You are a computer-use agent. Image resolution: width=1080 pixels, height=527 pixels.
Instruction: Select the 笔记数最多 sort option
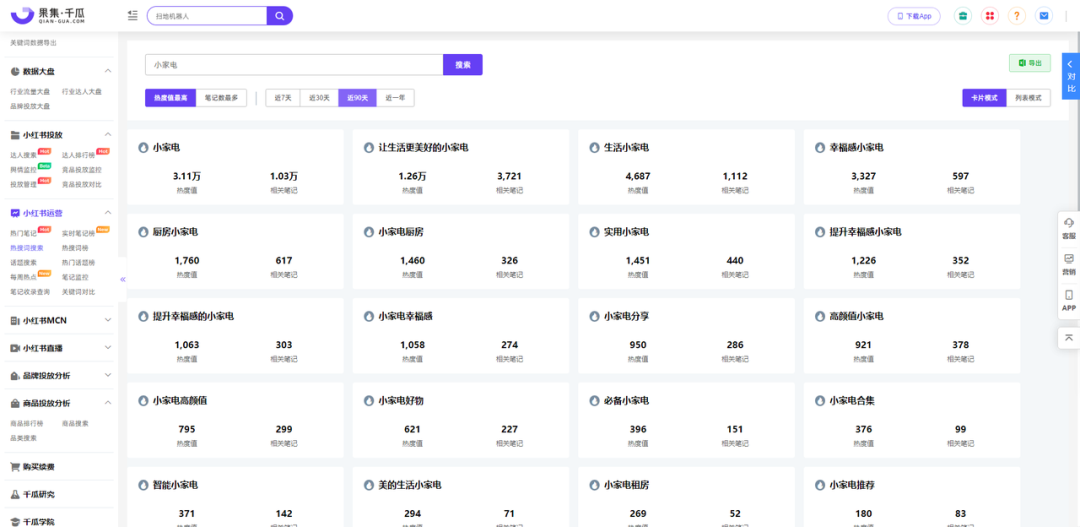[x=221, y=98]
